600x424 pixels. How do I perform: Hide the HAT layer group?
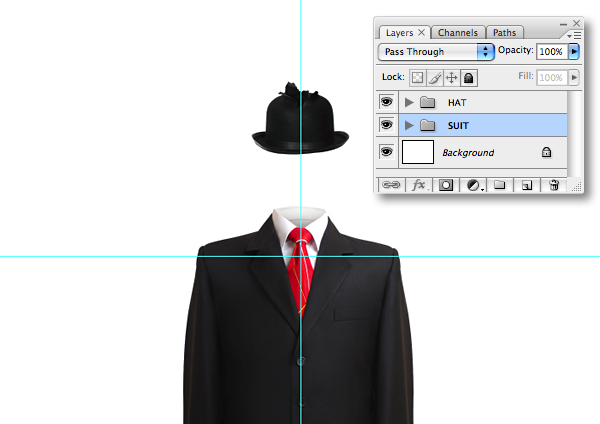[x=386, y=102]
